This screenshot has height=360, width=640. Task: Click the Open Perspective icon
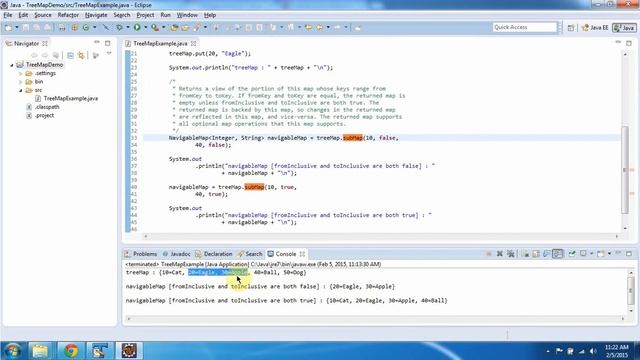coord(571,28)
